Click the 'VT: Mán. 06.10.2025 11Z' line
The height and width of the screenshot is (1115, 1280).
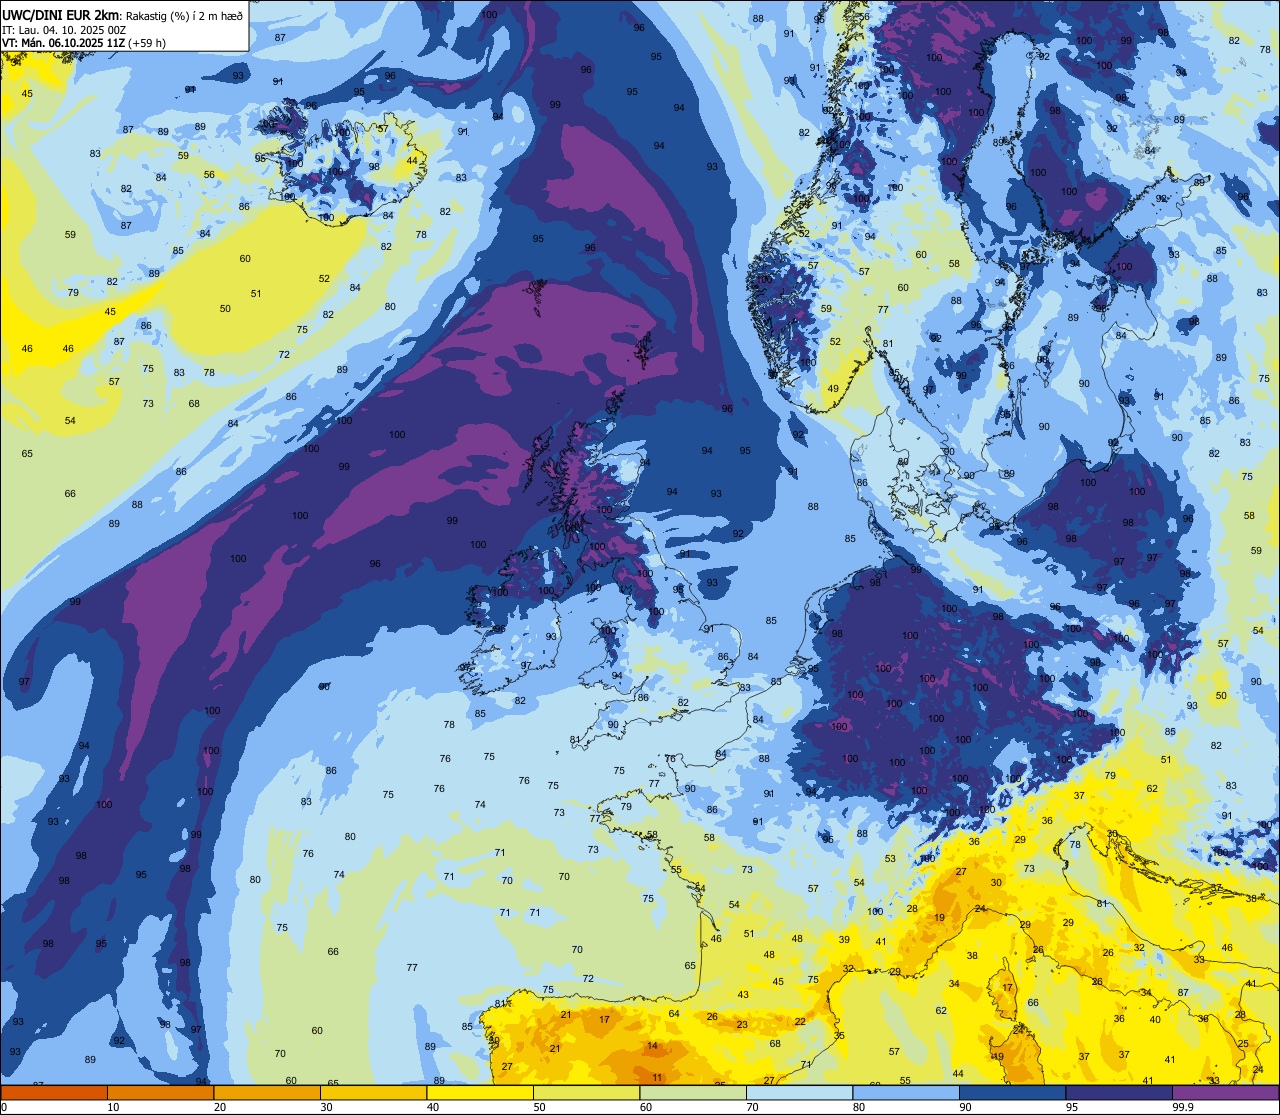[62, 43]
